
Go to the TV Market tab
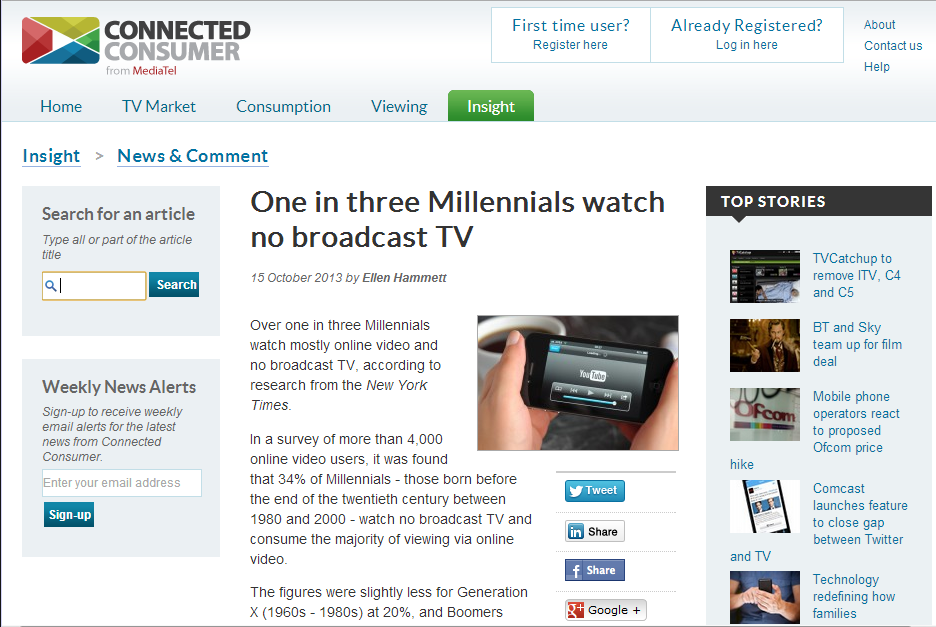click(159, 106)
